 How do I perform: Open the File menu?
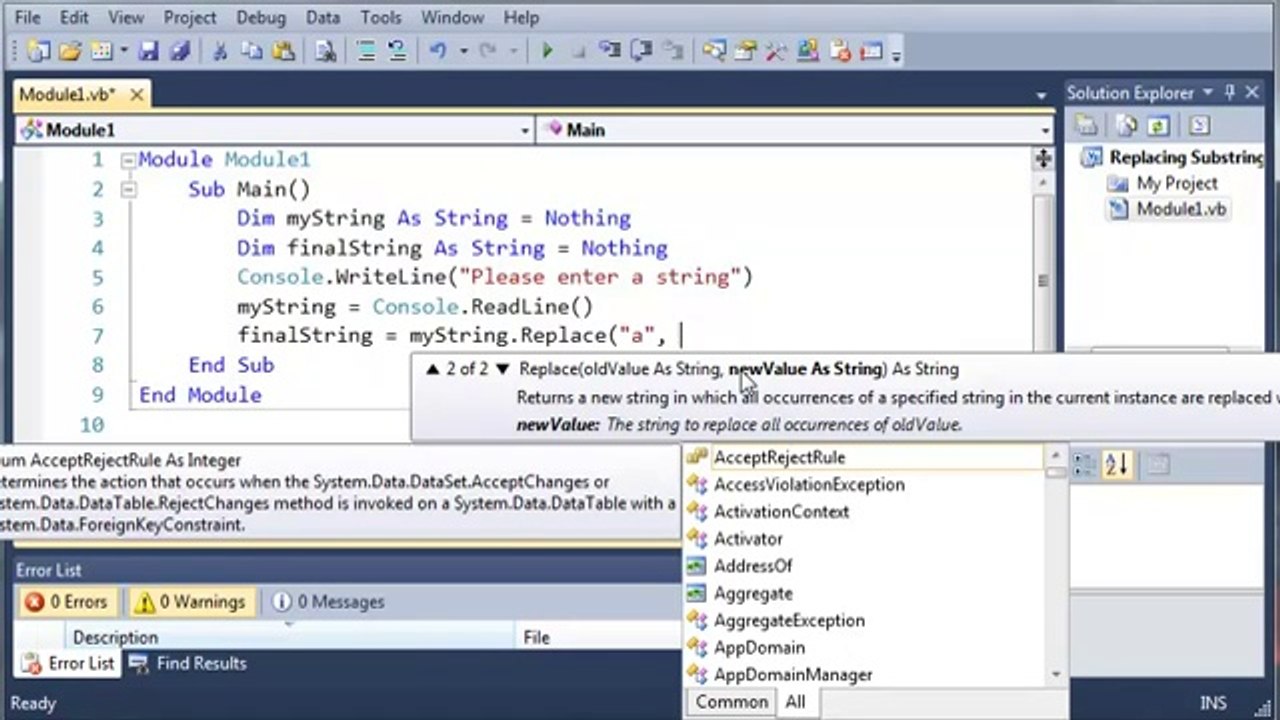click(x=28, y=17)
